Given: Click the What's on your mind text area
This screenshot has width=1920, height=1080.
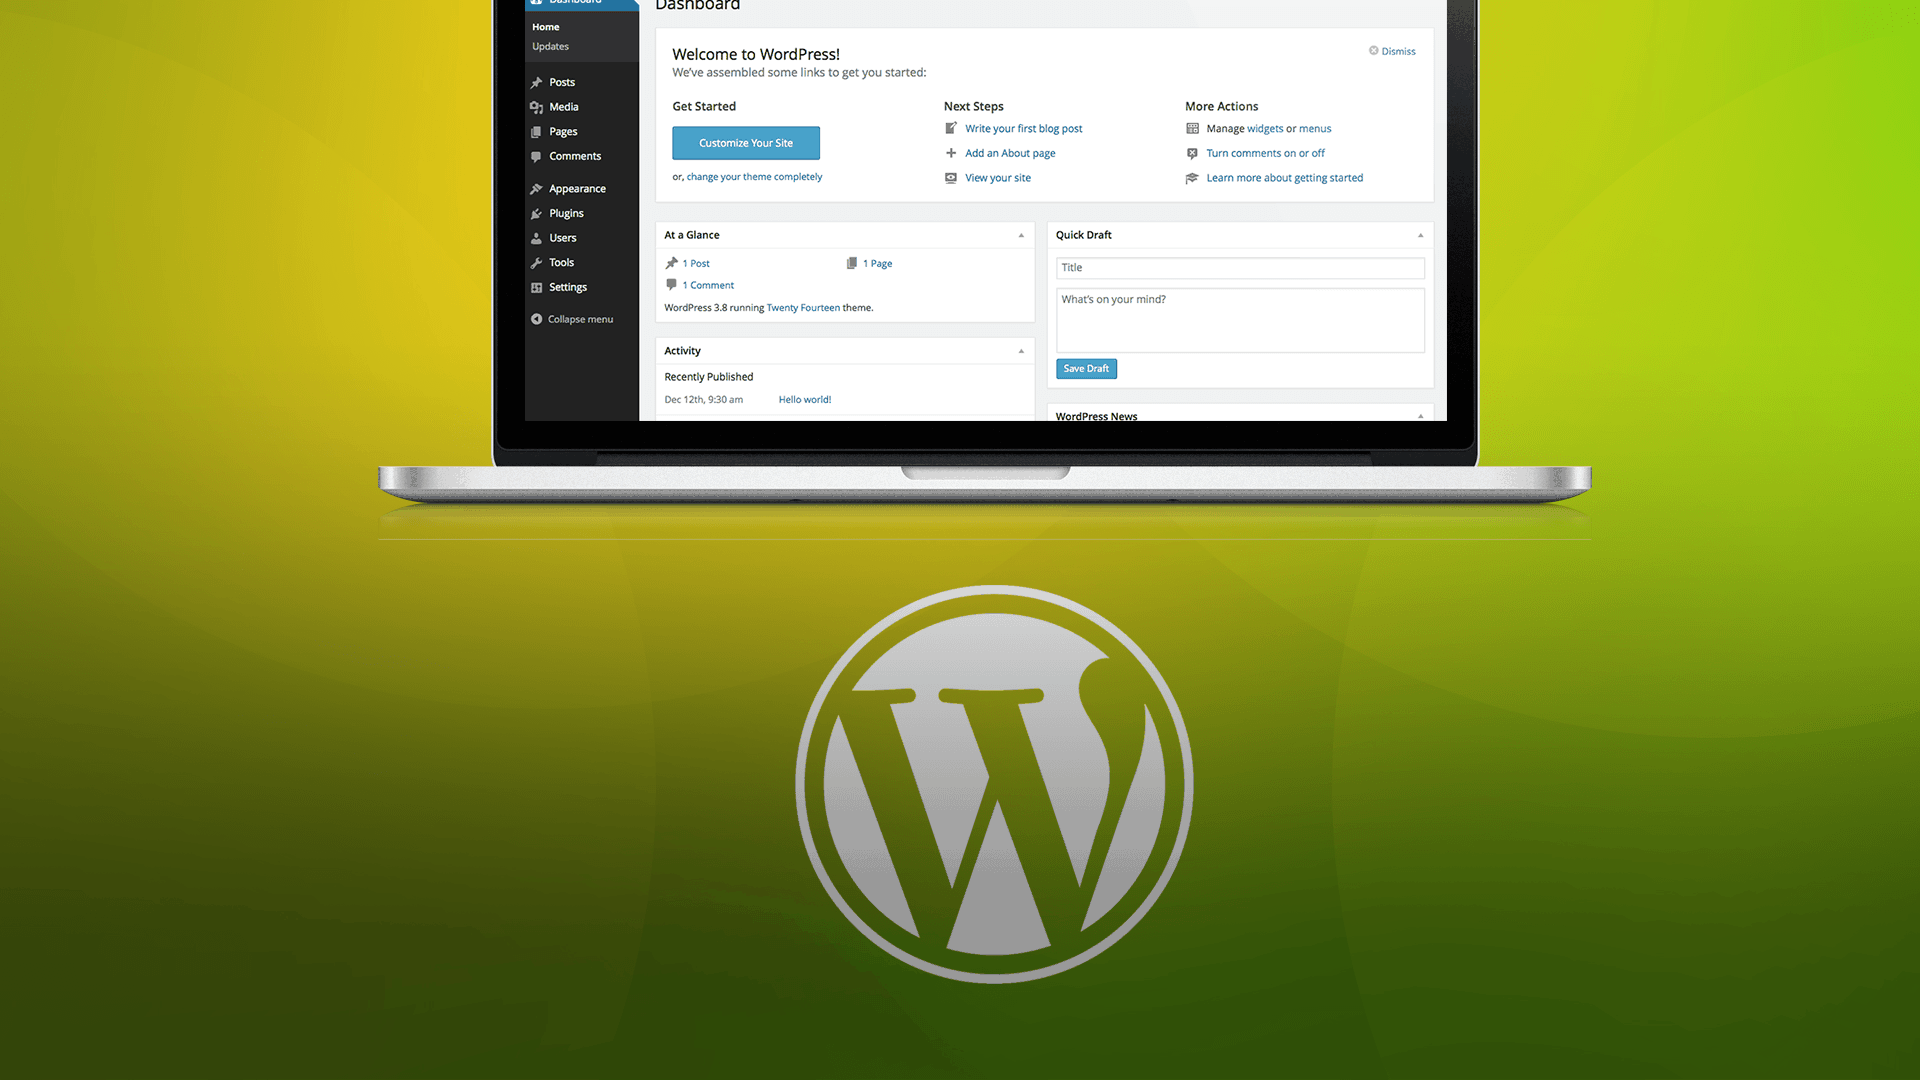Looking at the screenshot, I should (1240, 320).
